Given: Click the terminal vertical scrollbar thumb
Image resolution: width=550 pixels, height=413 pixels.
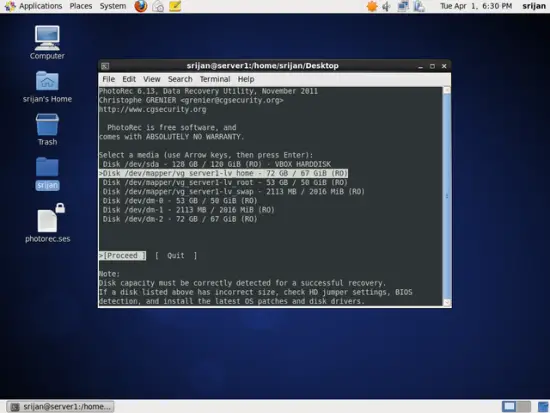Looking at the screenshot, I should 447,196.
